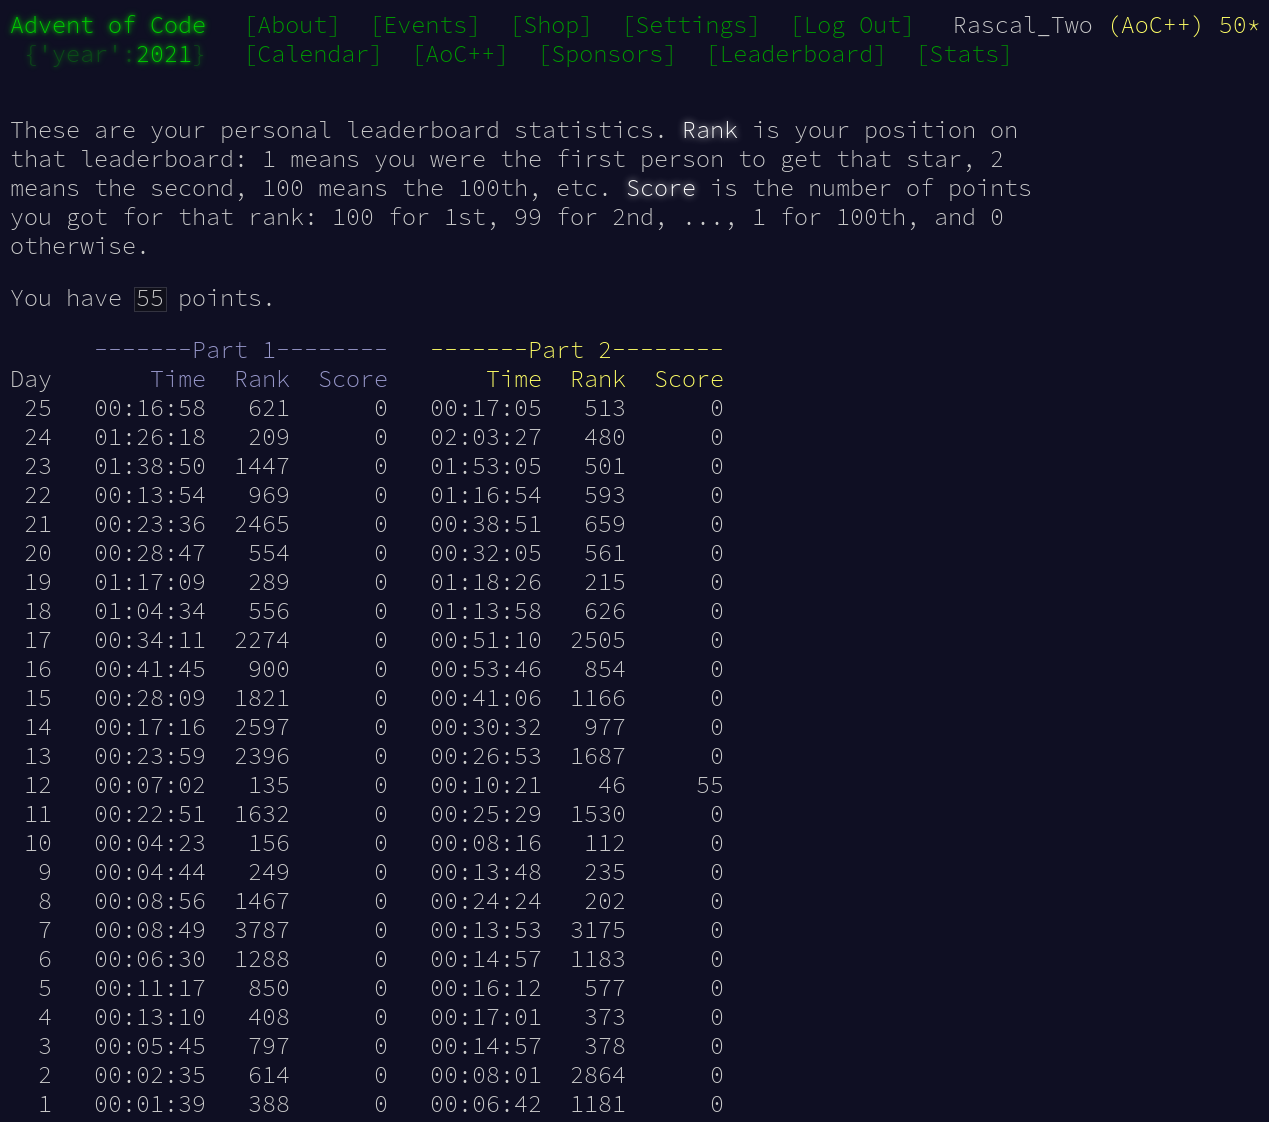
Task: Click the 50* star count
Action: pos(1239,25)
